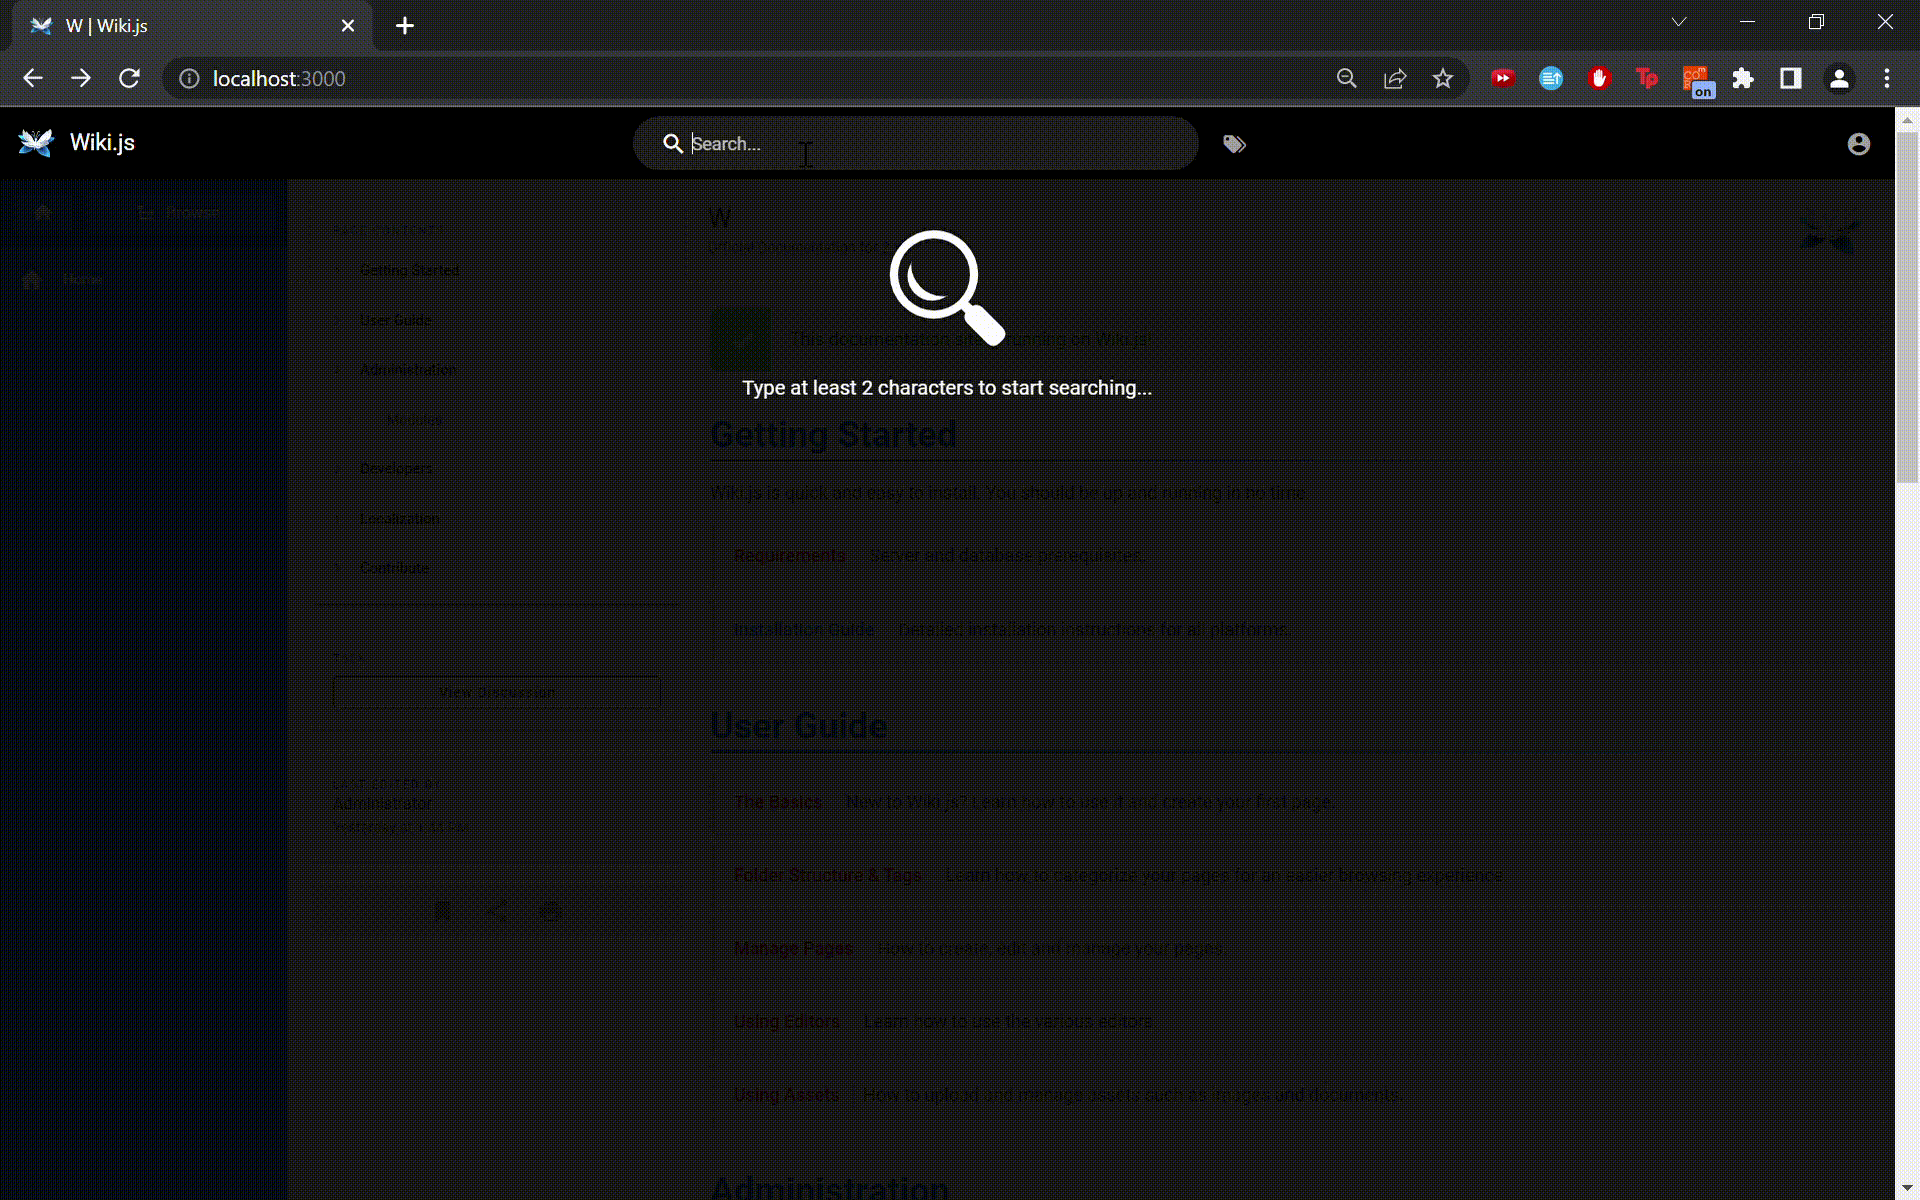Bookmark this page with the star icon

(1442, 79)
